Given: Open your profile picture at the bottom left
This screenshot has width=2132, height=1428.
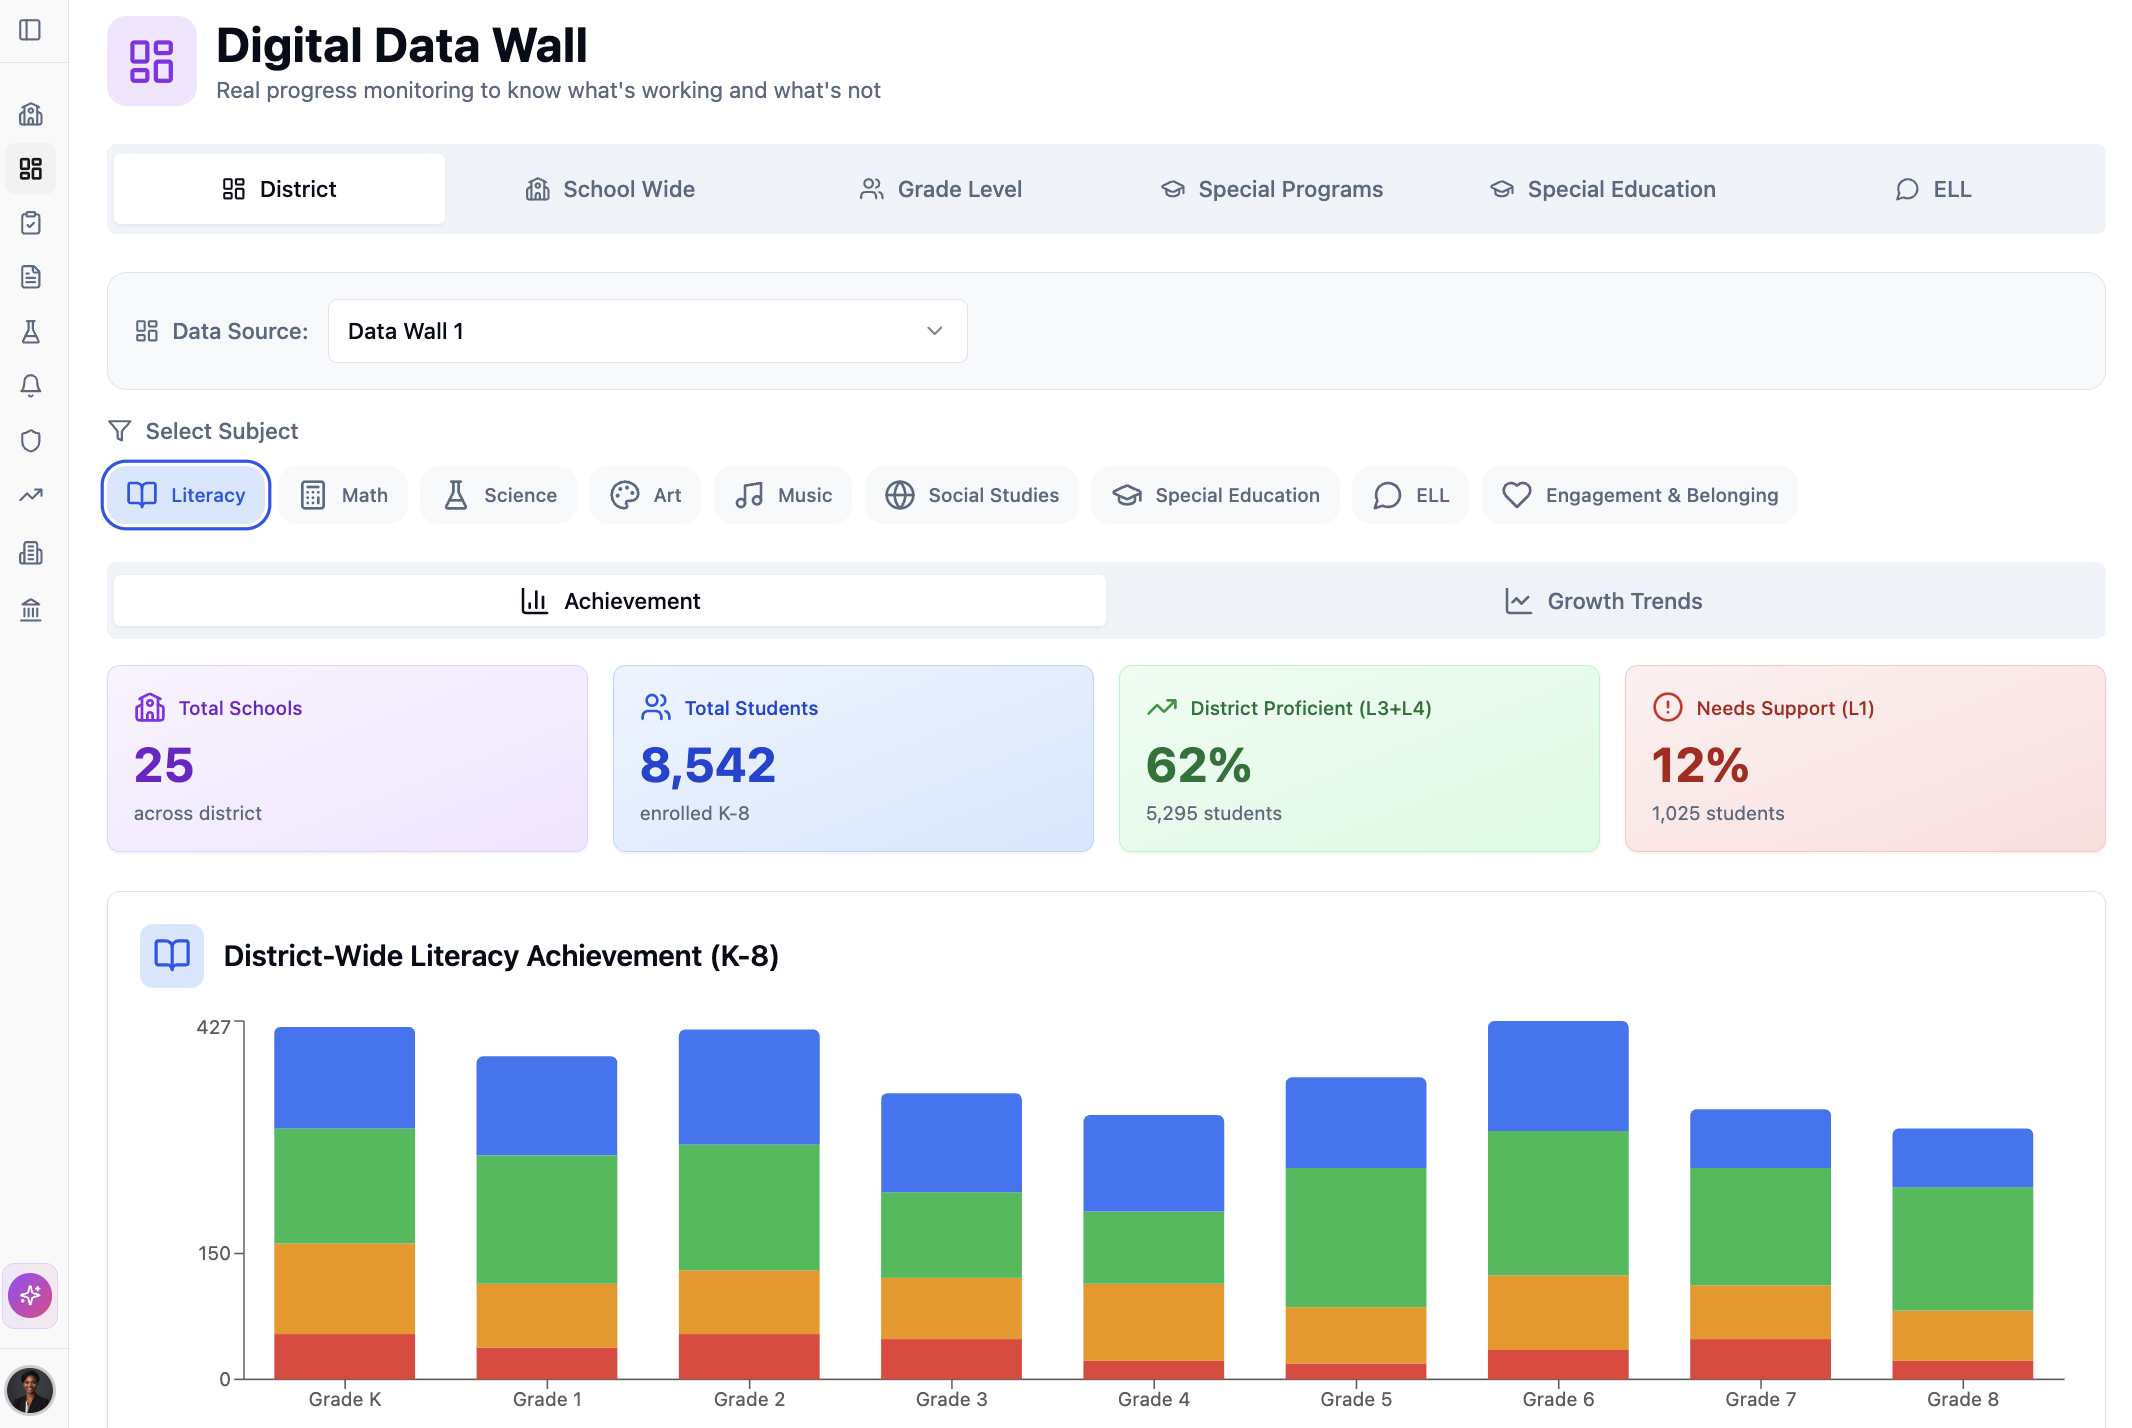Looking at the screenshot, I should pos(31,1390).
